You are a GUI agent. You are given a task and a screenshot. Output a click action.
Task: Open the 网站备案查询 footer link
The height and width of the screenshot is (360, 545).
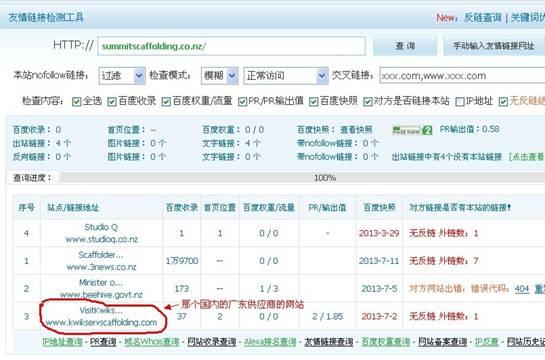click(442, 342)
